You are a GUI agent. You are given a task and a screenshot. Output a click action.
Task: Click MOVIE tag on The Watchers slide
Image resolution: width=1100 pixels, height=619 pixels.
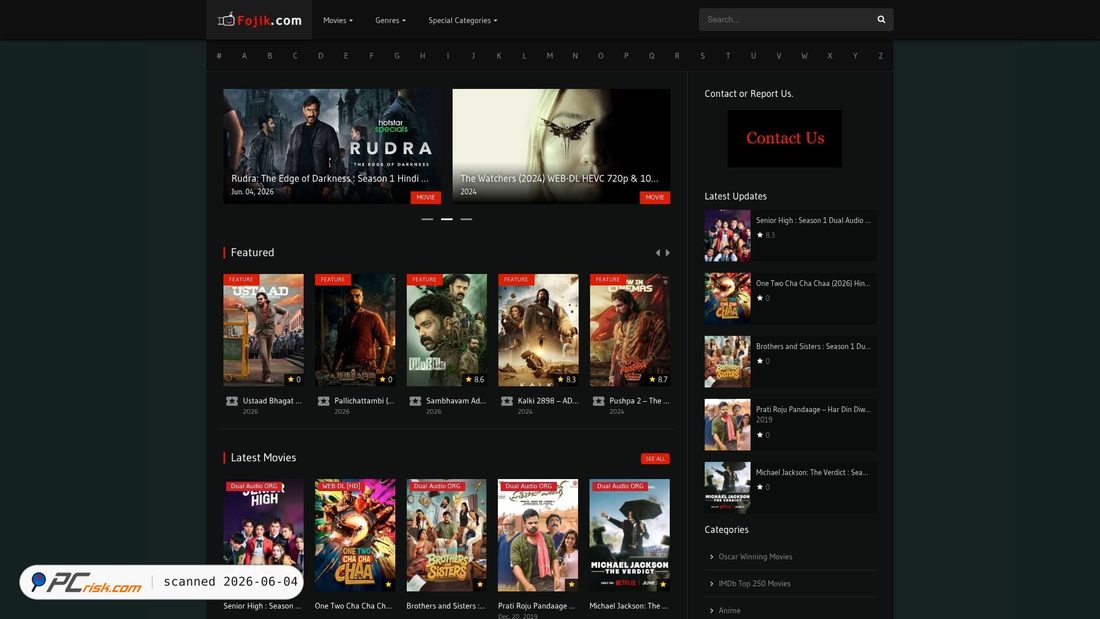[655, 197]
